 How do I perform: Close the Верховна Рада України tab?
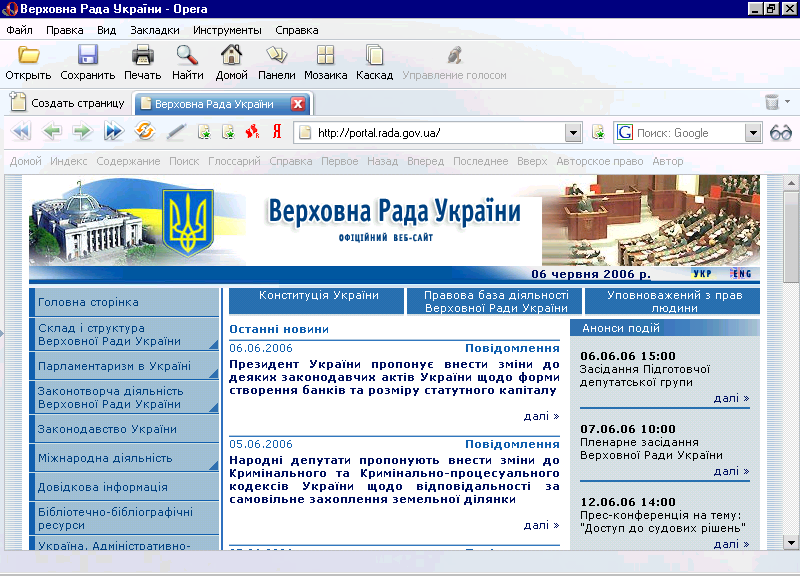tap(298, 104)
